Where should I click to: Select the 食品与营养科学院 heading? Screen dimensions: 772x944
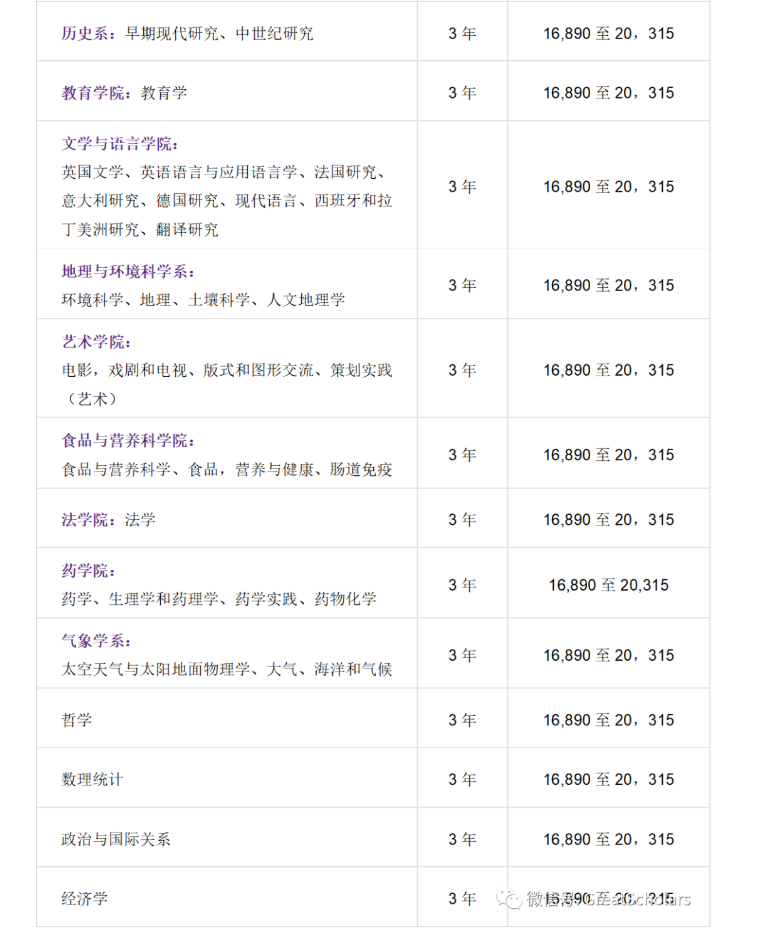[x=128, y=441]
